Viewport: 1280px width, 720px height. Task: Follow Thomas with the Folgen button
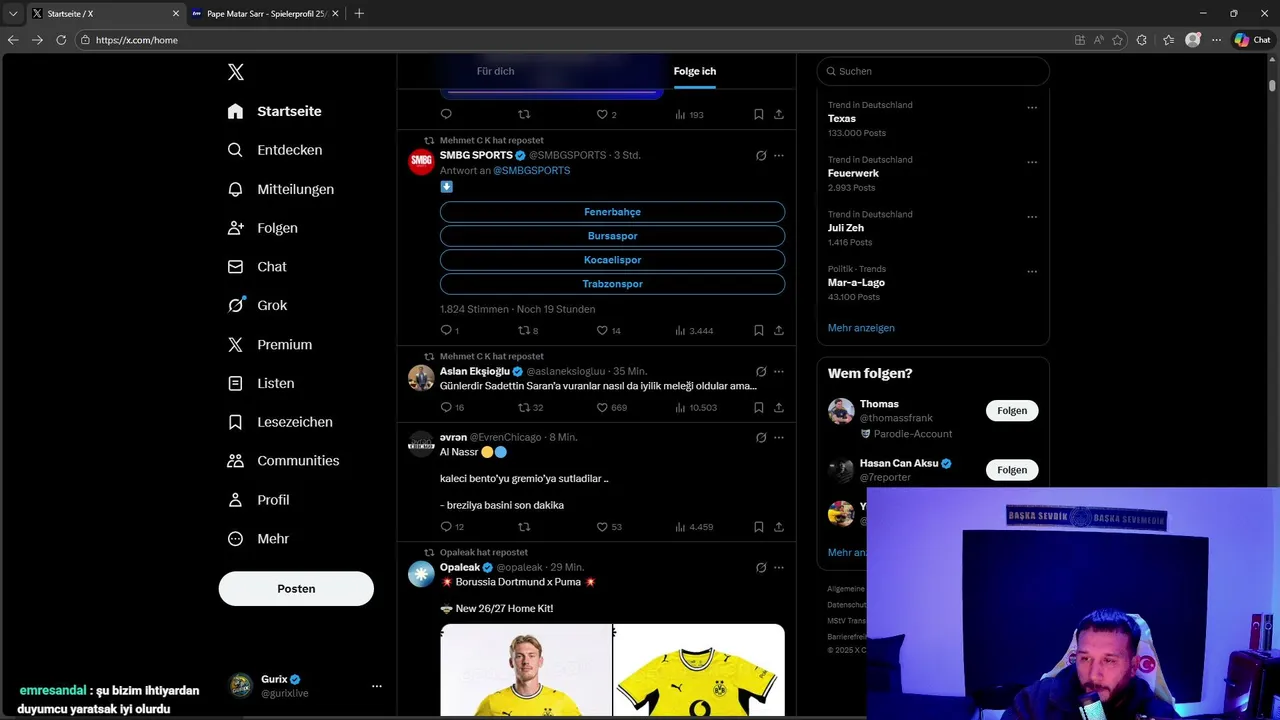(x=1012, y=411)
